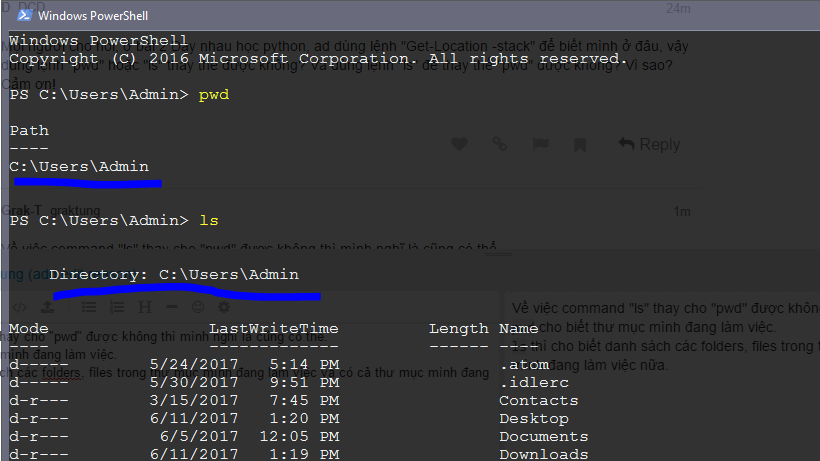Select the 'Desktop' directory name

(534, 419)
